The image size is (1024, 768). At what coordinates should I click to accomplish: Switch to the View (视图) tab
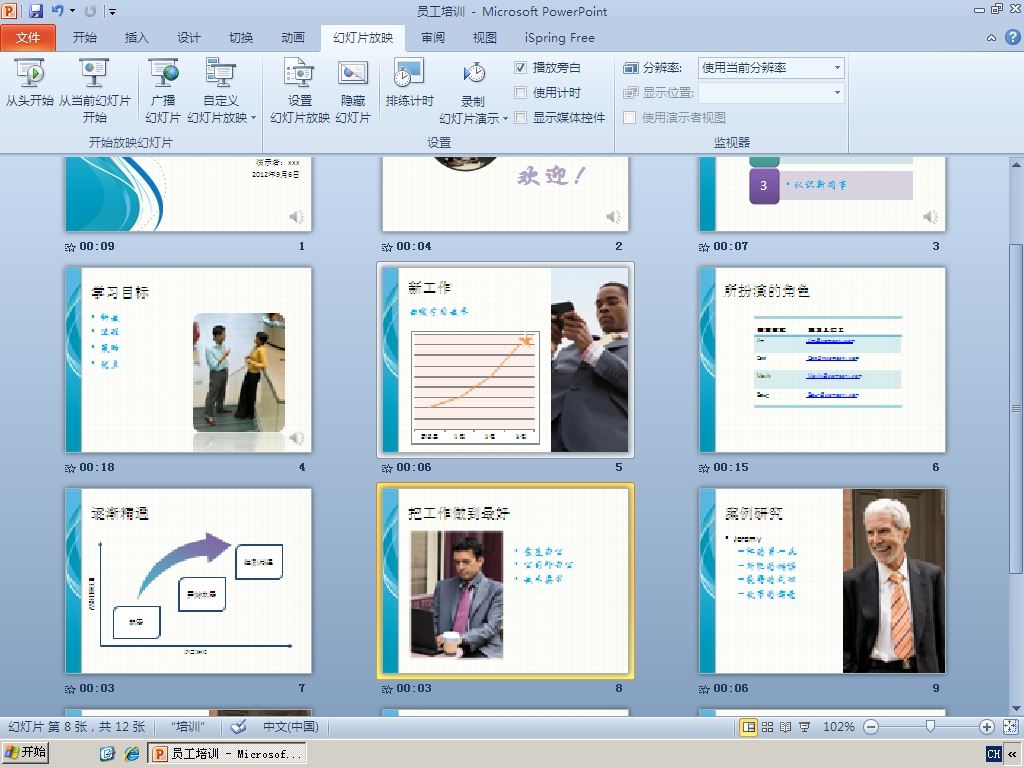click(485, 38)
